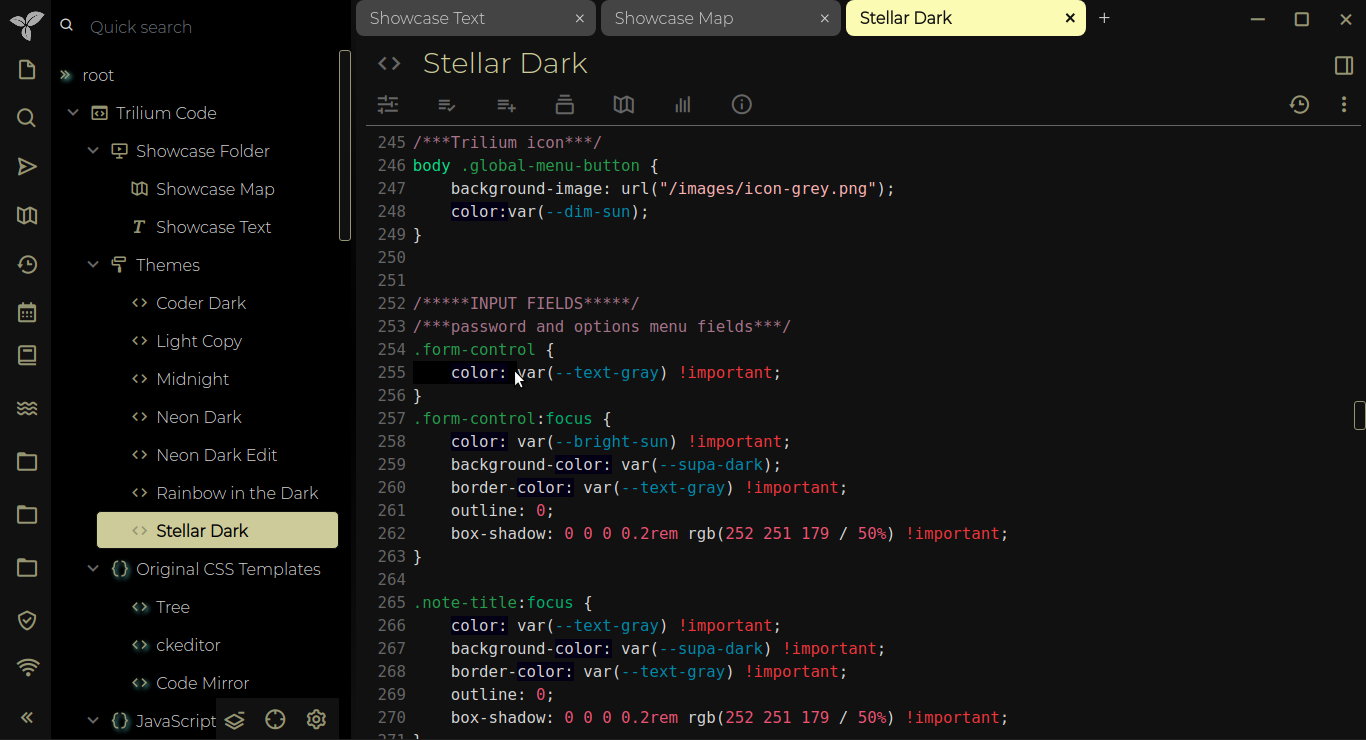Open inherited attributes ribbon icon
Viewport: 1366px width, 740px height.
(x=506, y=104)
